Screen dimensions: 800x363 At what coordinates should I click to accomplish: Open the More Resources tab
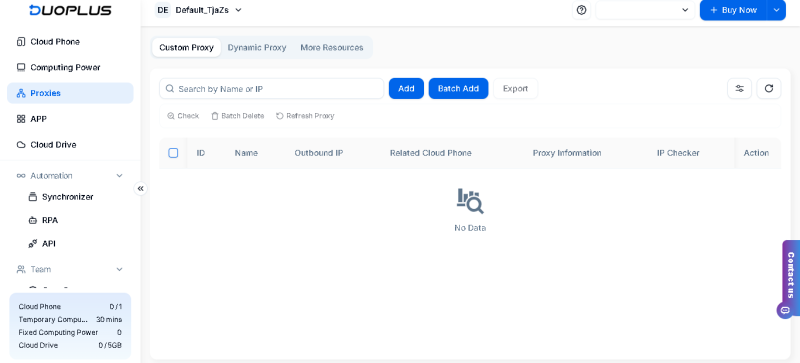coord(332,47)
